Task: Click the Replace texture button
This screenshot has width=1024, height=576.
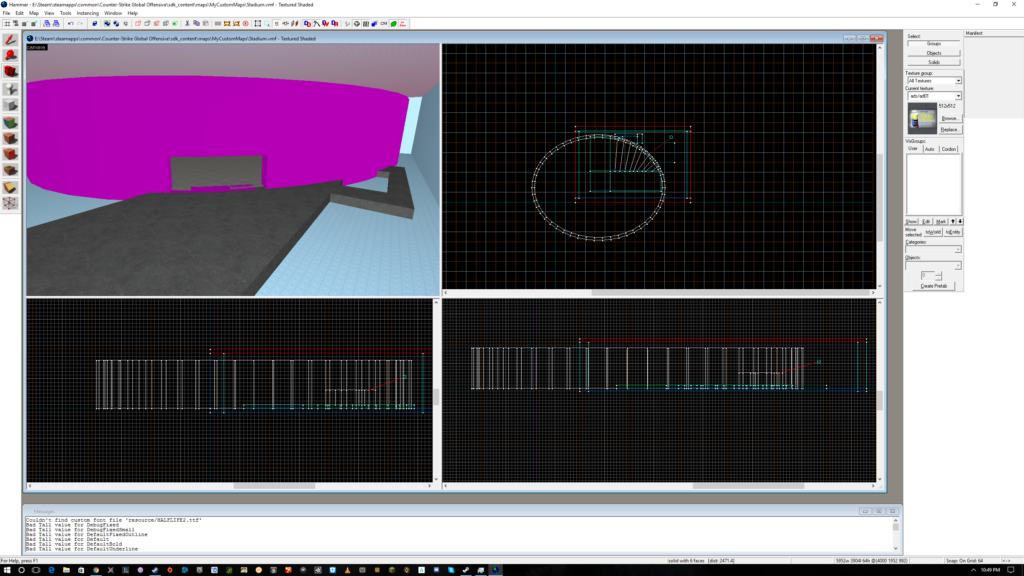Action: 950,129
